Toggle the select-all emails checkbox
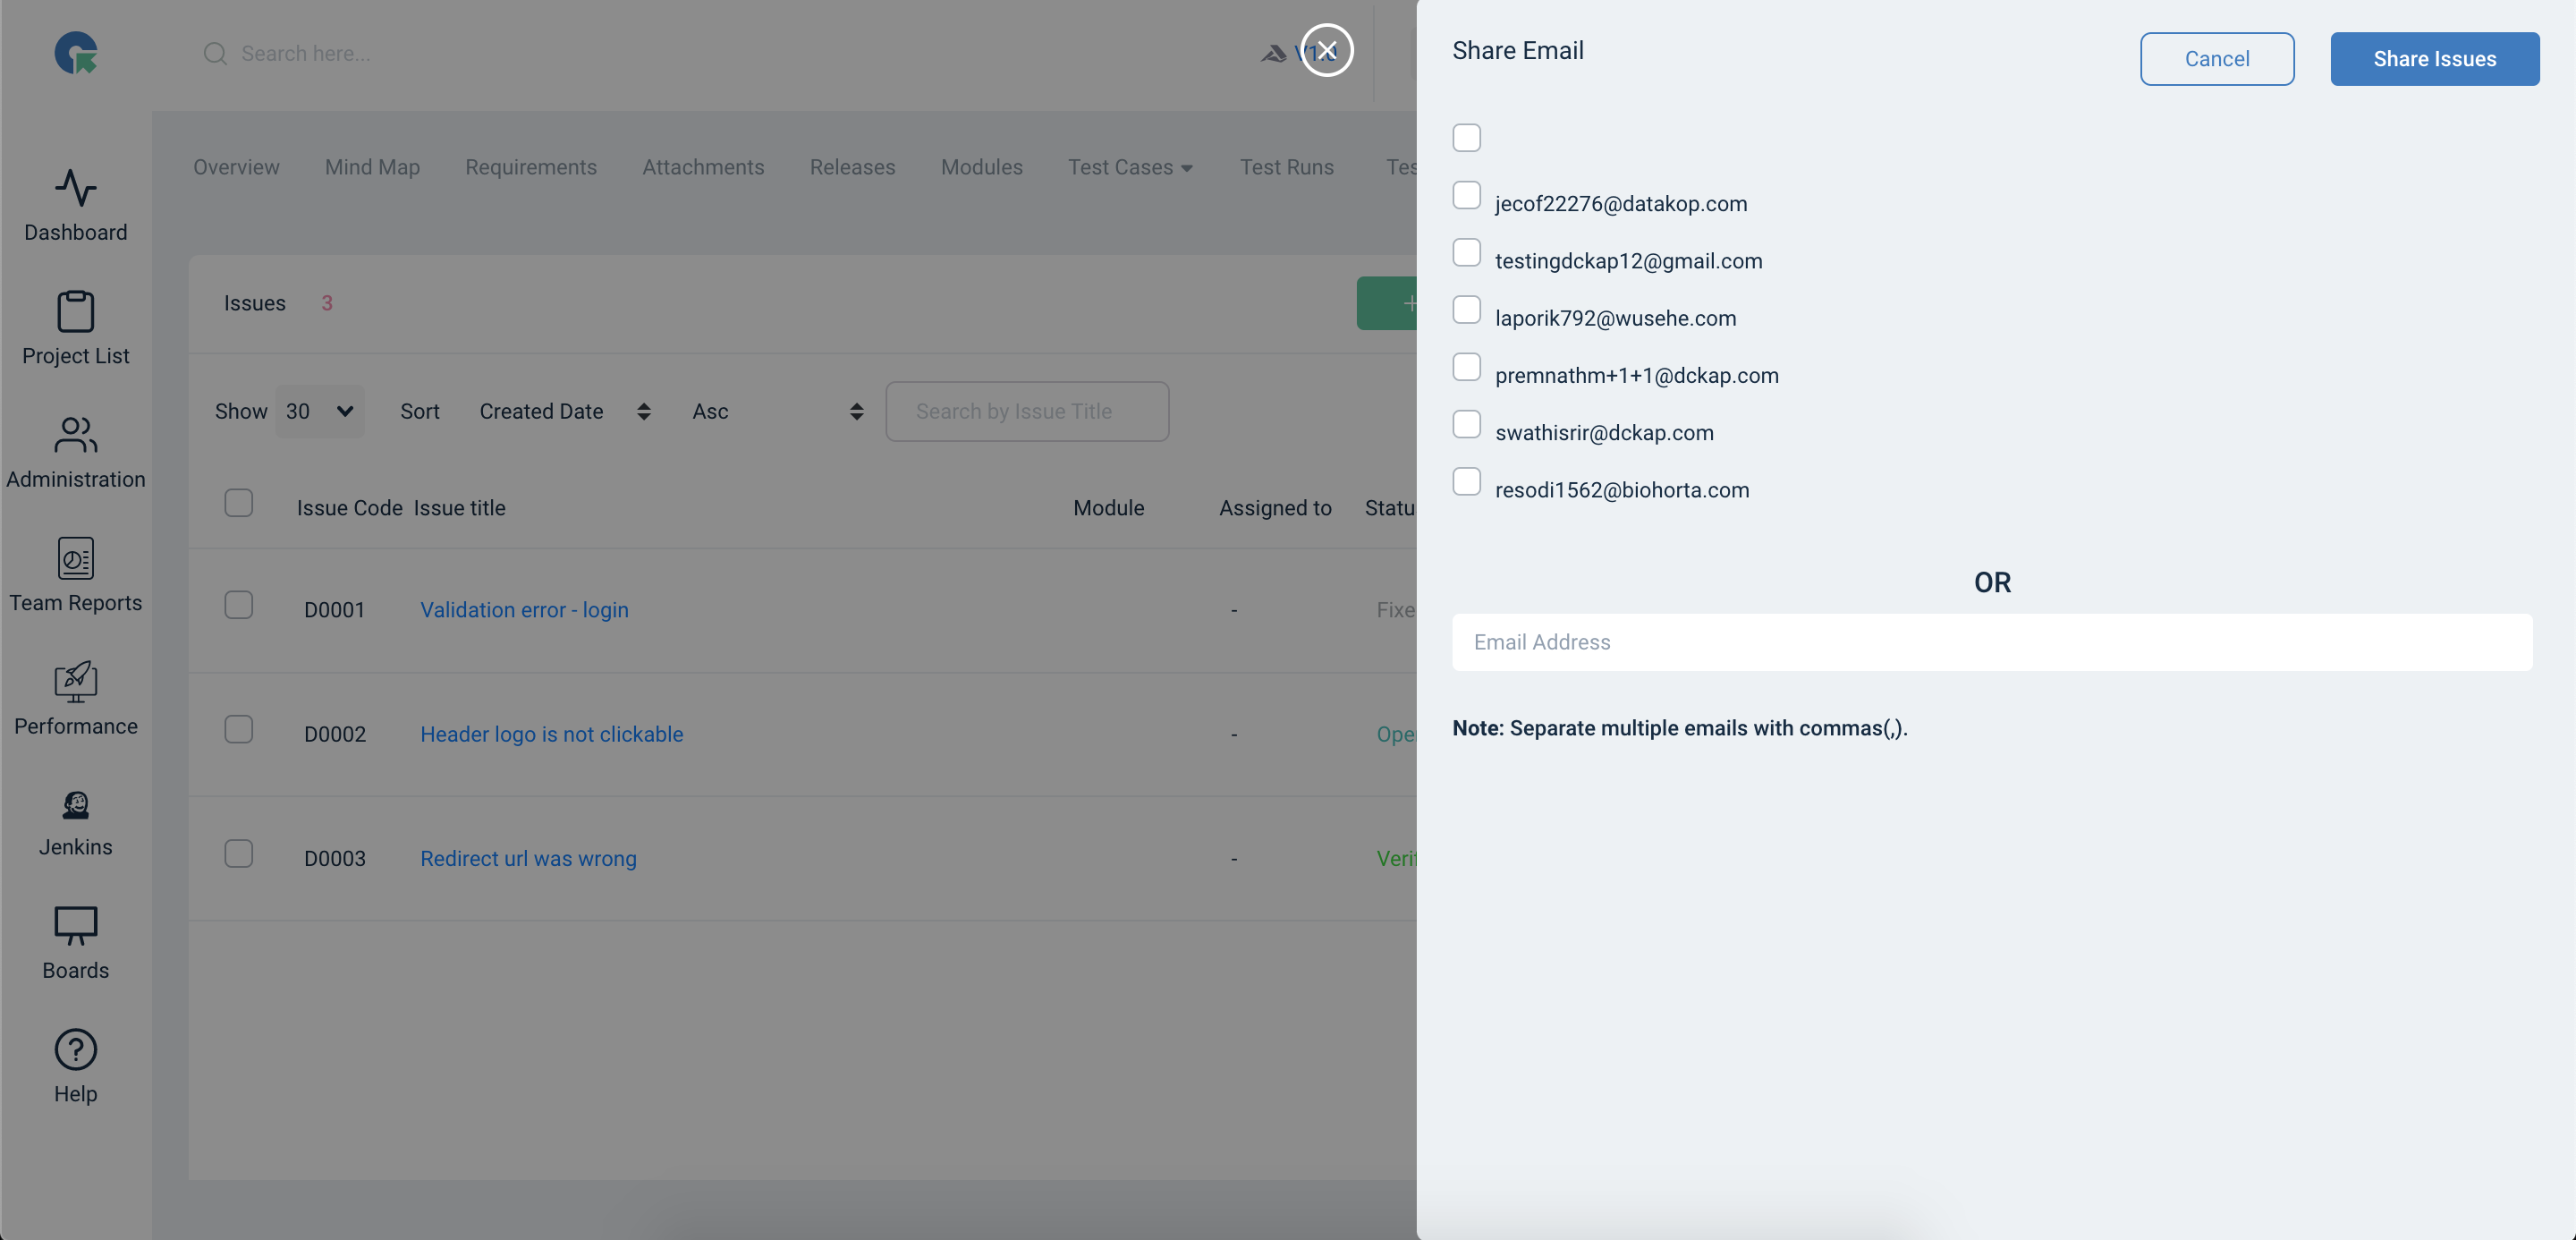Viewport: 2576px width, 1240px height. coord(1466,138)
